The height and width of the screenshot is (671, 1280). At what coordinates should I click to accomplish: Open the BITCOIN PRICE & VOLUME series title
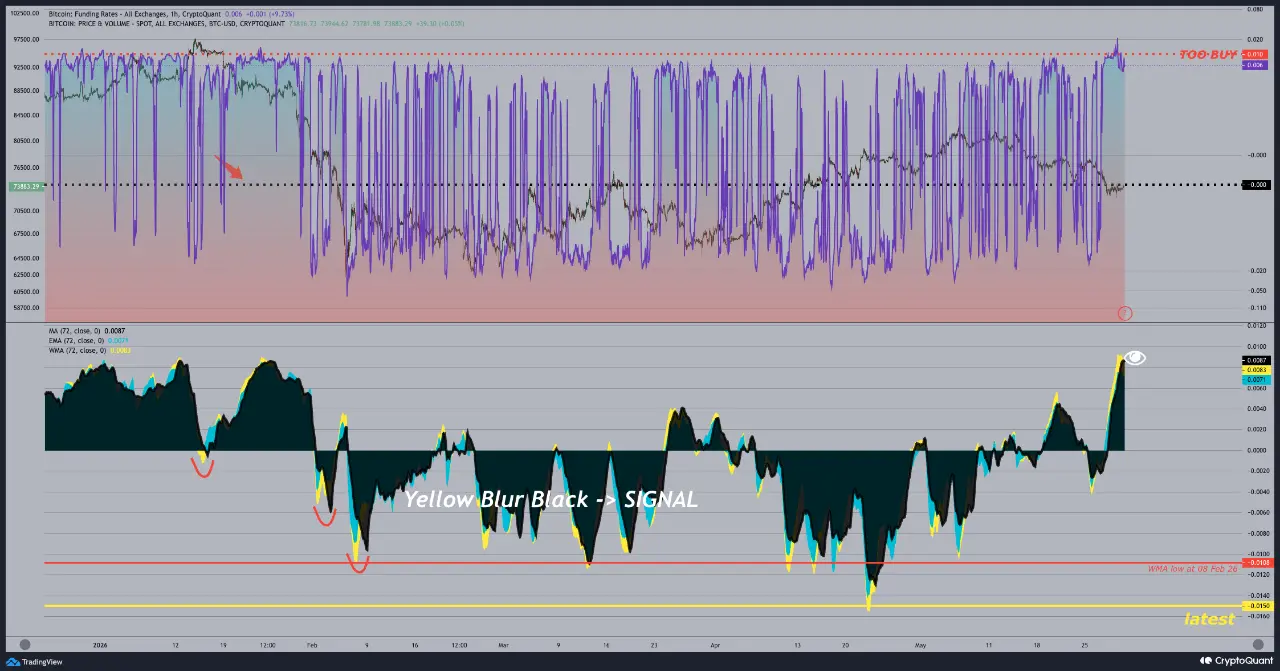click(x=166, y=23)
